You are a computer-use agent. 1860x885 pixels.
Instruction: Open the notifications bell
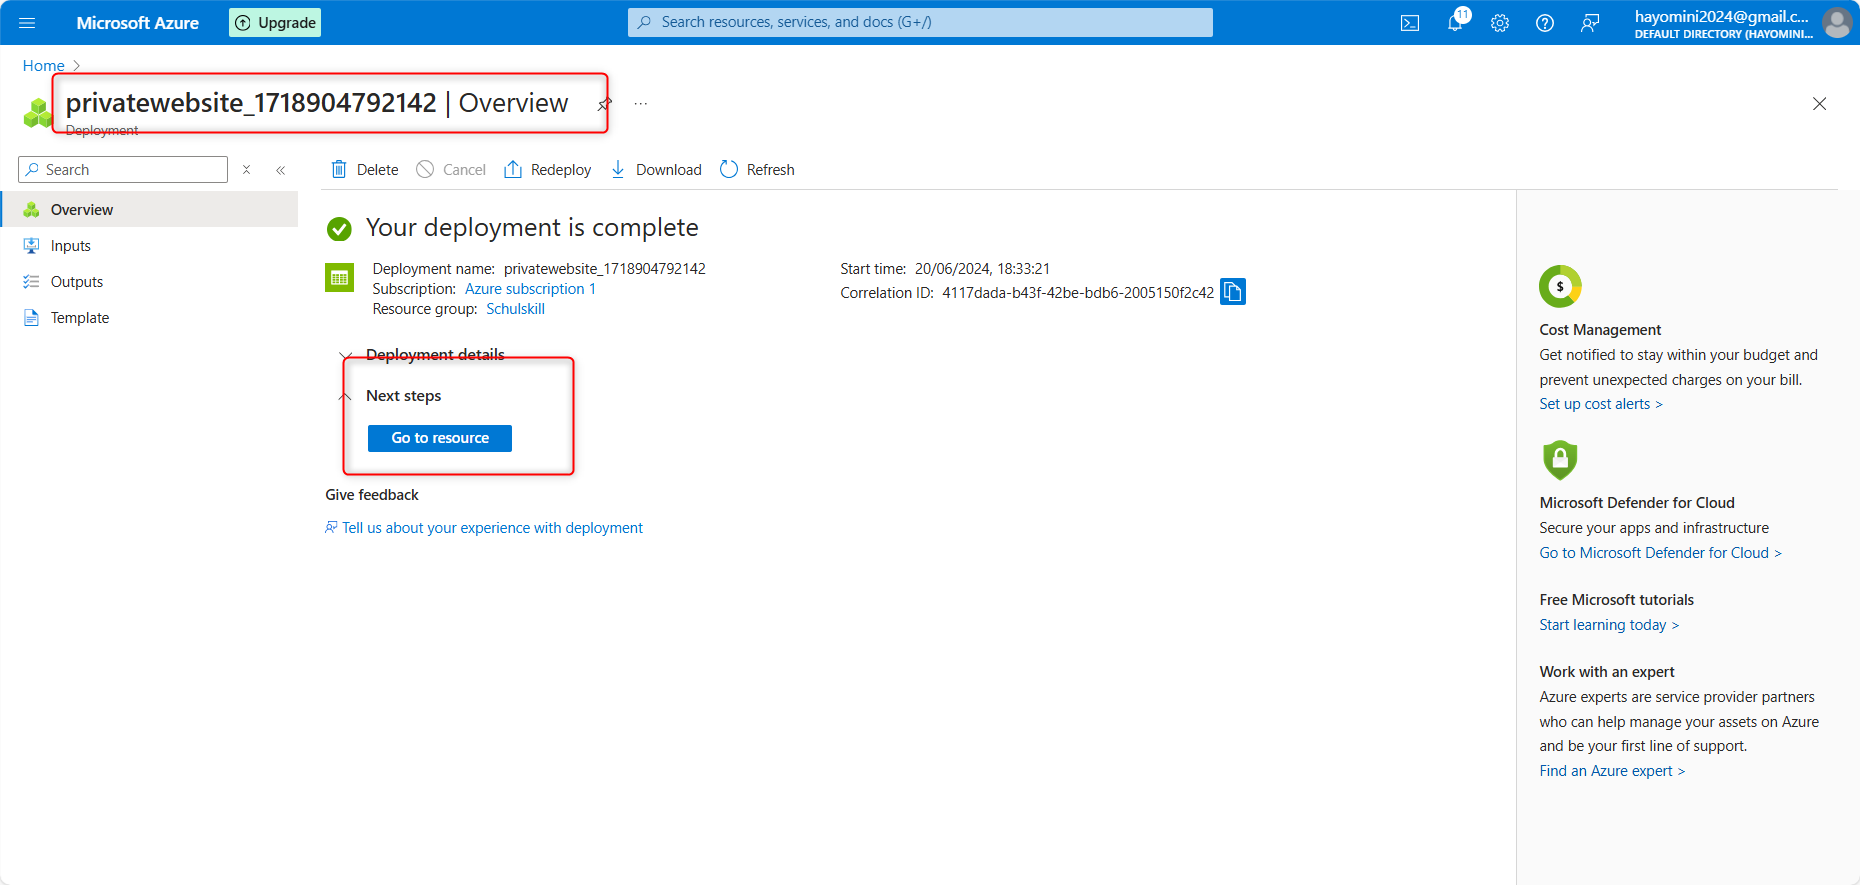tap(1455, 23)
